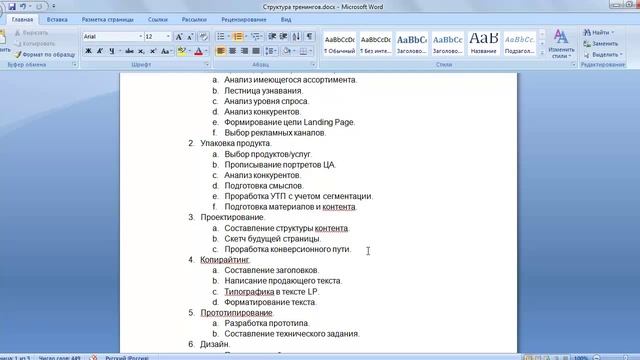640x360 pixels.
Task: Toggle display of paragraph marks (¶)
Action: click(310, 37)
